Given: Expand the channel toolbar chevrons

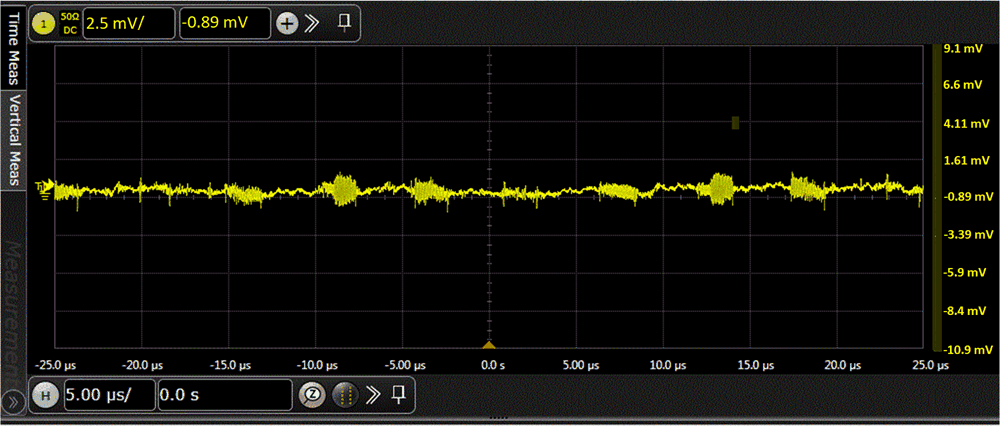Looking at the screenshot, I should click(x=312, y=23).
